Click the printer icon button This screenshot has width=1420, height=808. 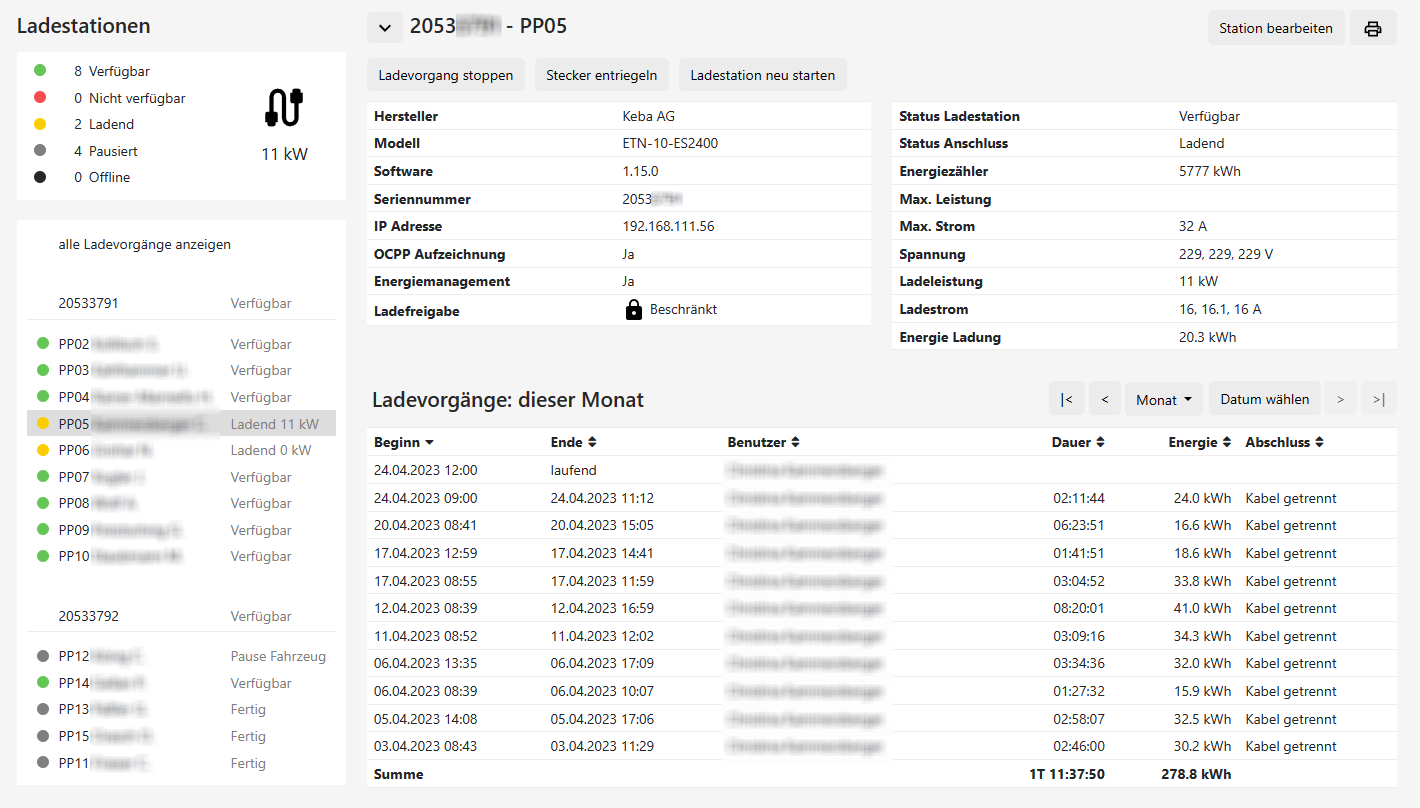click(1373, 28)
